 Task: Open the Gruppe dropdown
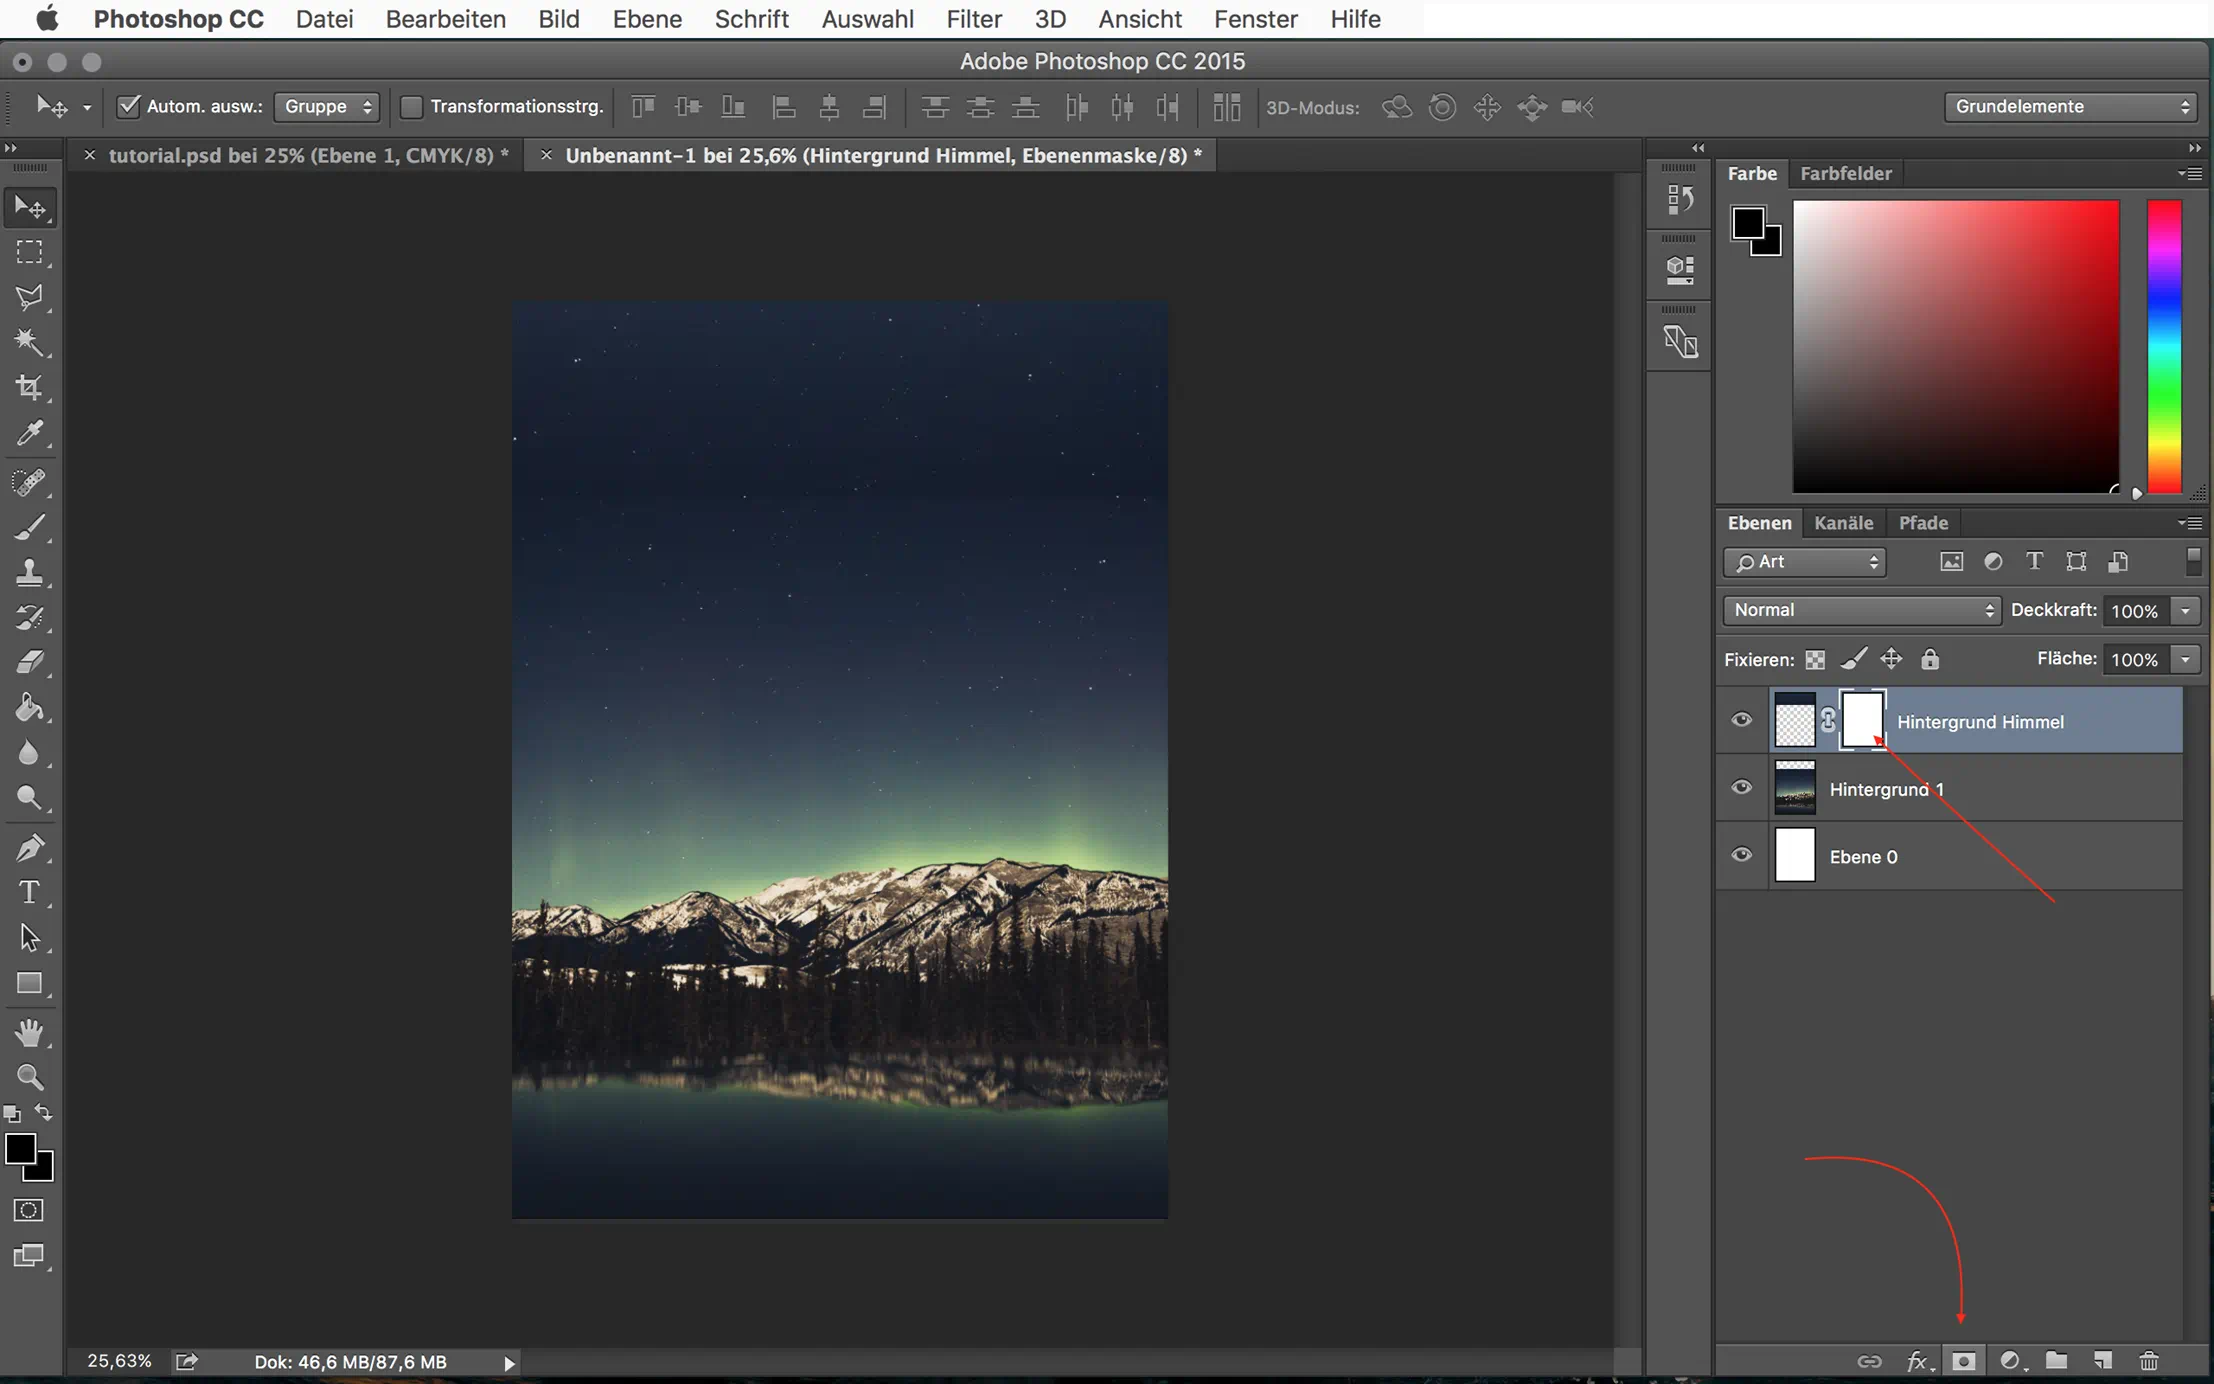tap(327, 106)
